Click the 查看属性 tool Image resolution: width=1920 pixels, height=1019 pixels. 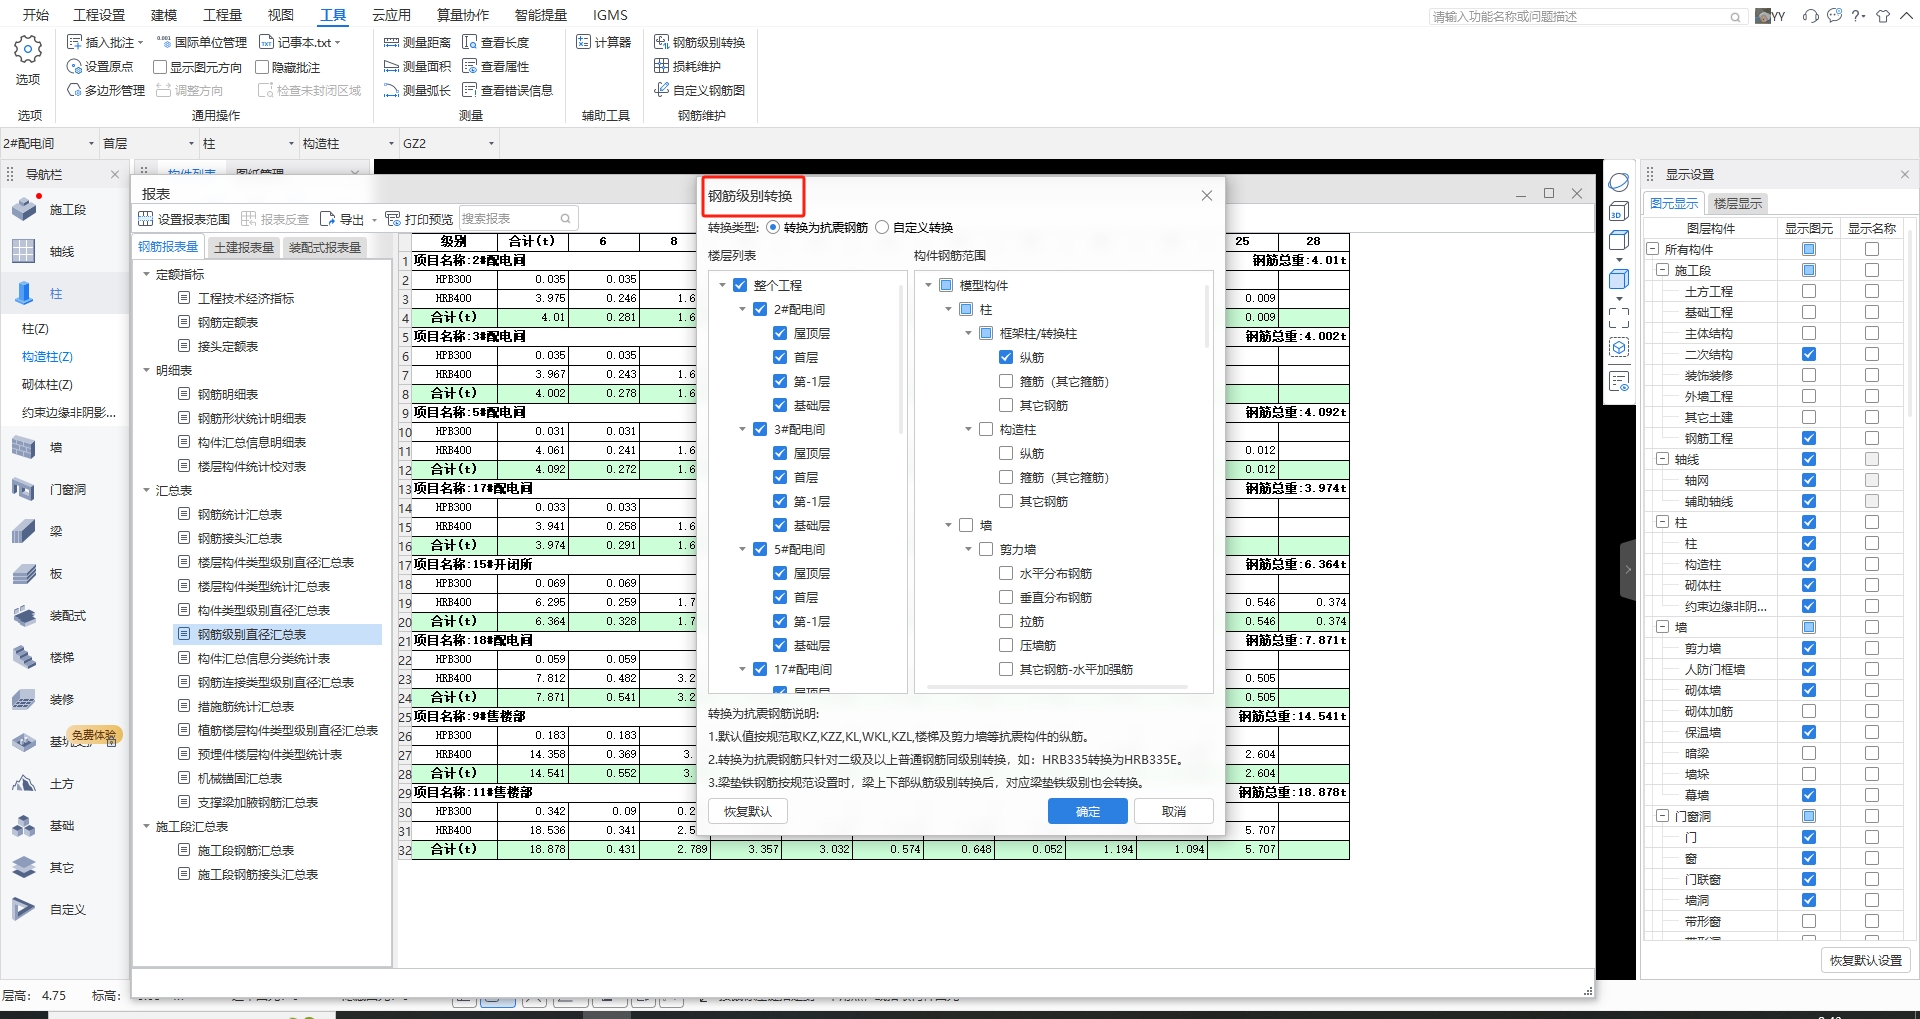tap(496, 66)
